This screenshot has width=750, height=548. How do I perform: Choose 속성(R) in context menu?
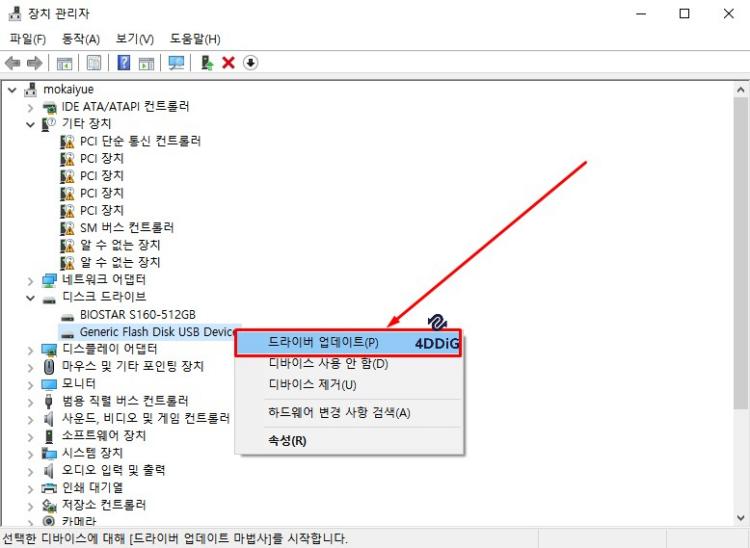click(348, 440)
